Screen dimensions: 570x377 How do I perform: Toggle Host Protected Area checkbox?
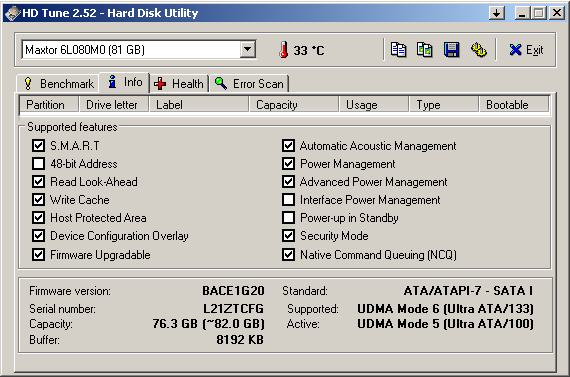(39, 218)
